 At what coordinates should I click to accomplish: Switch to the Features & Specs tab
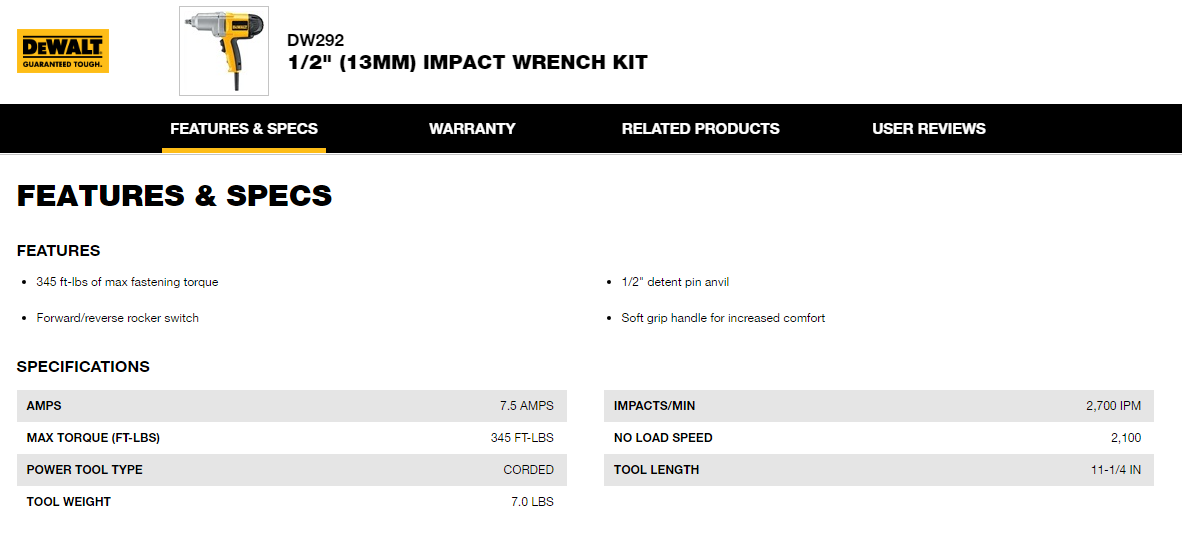pyautogui.click(x=244, y=129)
